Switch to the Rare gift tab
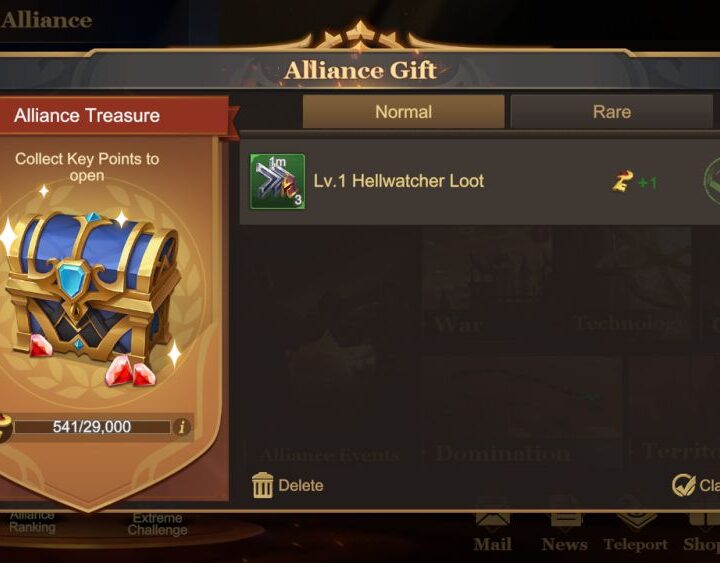Viewport: 720px width, 563px height. tap(612, 112)
